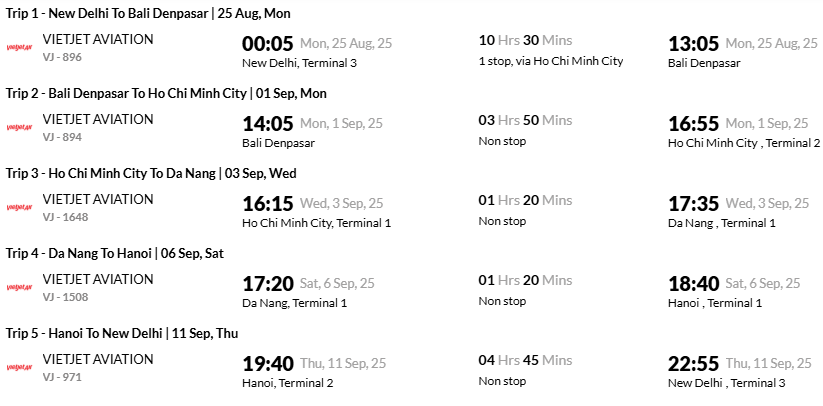Click flight number VJ - 894
This screenshot has height=406, width=823.
click(x=62, y=137)
